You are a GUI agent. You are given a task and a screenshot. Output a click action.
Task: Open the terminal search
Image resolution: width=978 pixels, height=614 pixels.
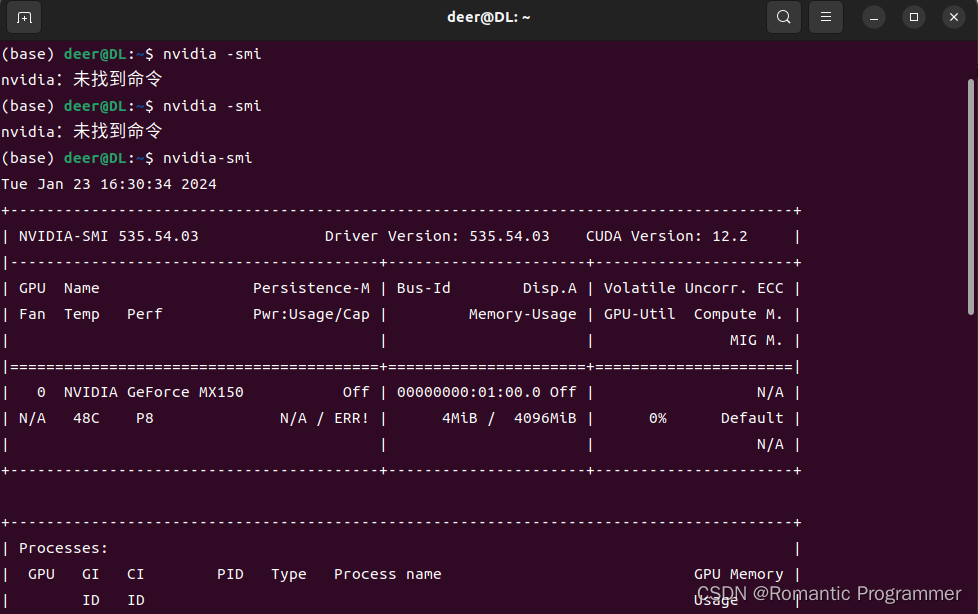point(783,17)
